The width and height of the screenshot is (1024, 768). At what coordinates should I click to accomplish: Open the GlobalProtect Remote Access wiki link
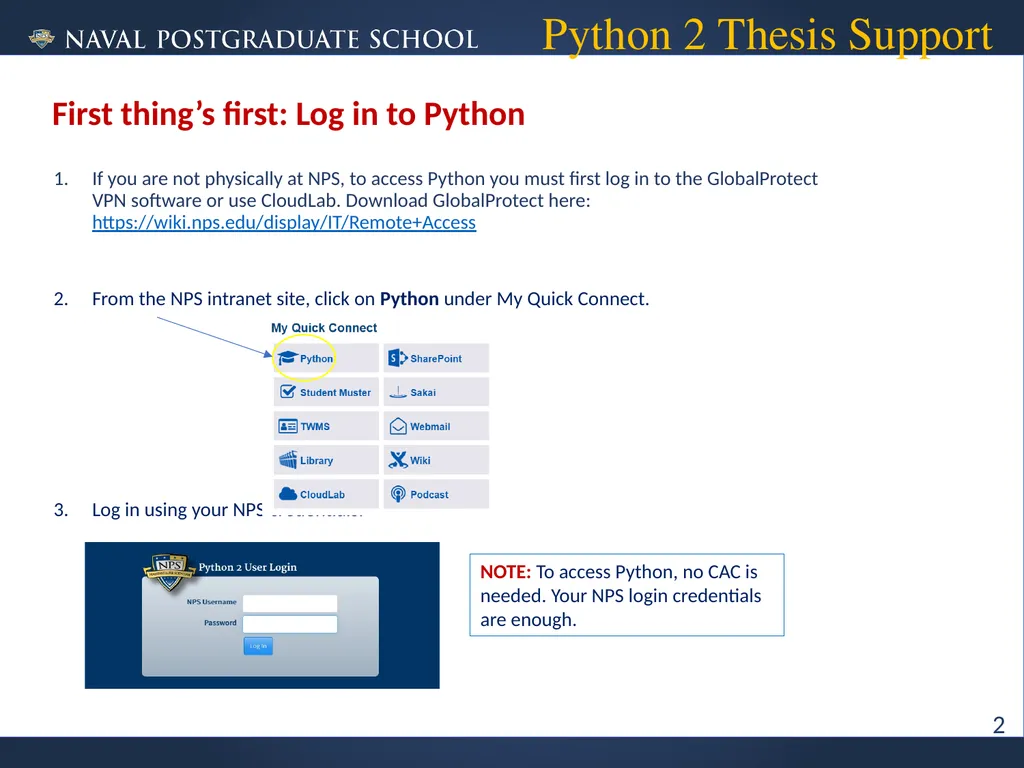tap(283, 223)
